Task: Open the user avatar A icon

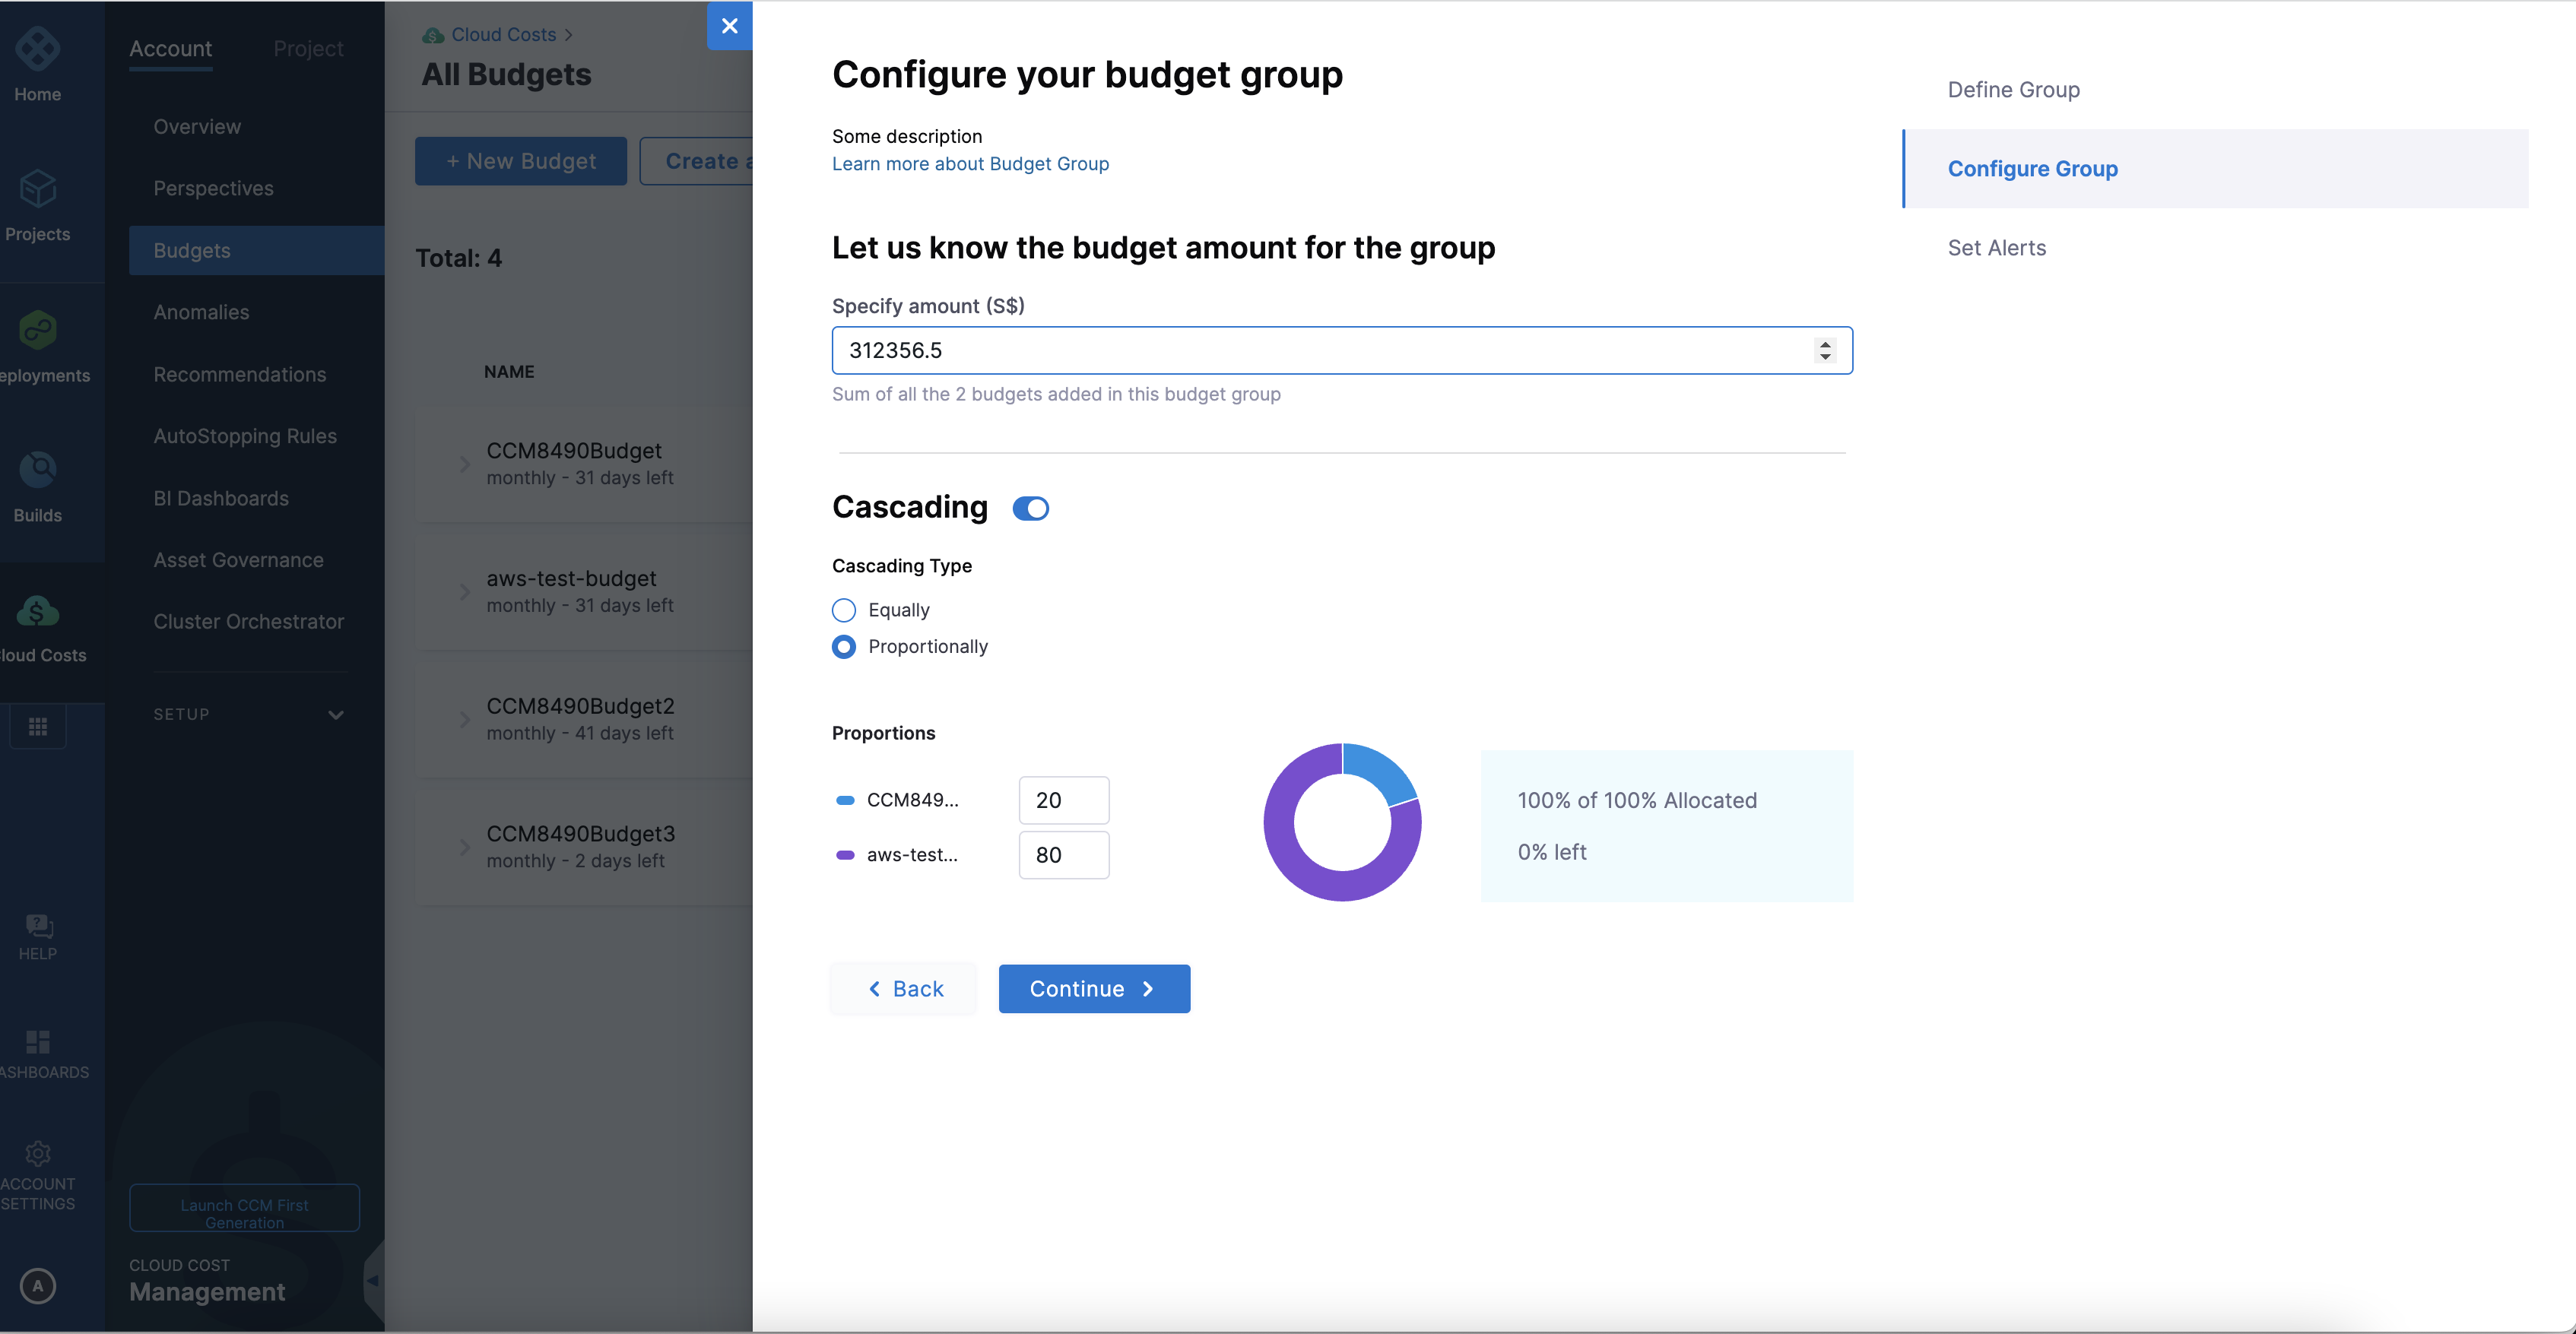Action: pos(37,1286)
